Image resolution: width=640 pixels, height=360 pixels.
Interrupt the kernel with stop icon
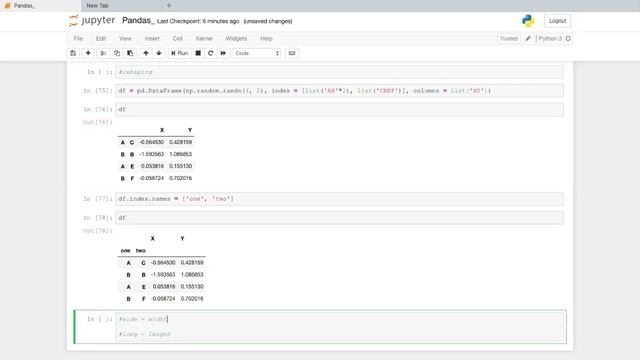click(198, 53)
